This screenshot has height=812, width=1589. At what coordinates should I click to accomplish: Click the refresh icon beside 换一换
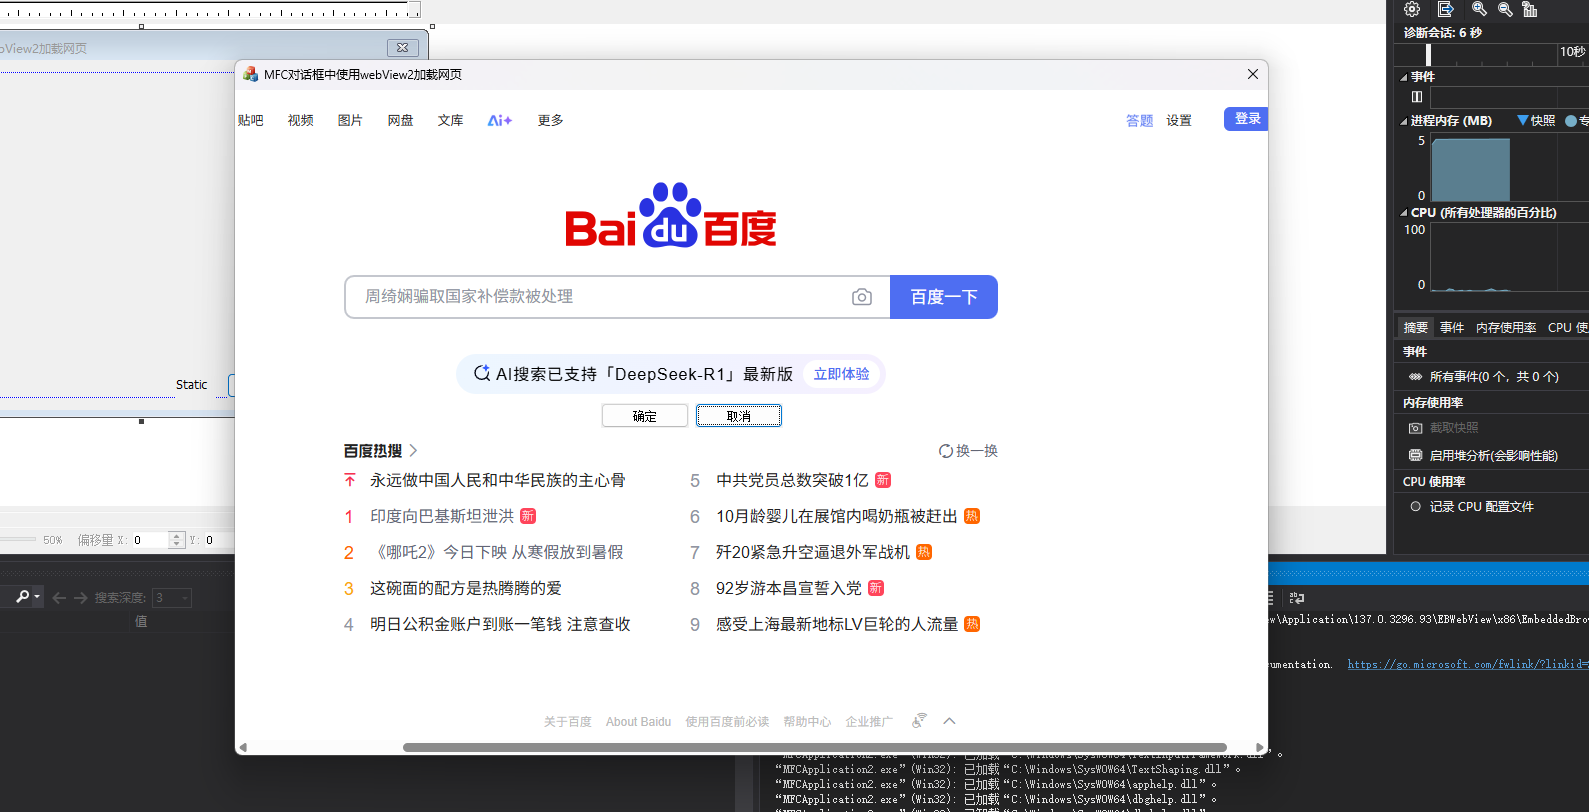tap(945, 451)
